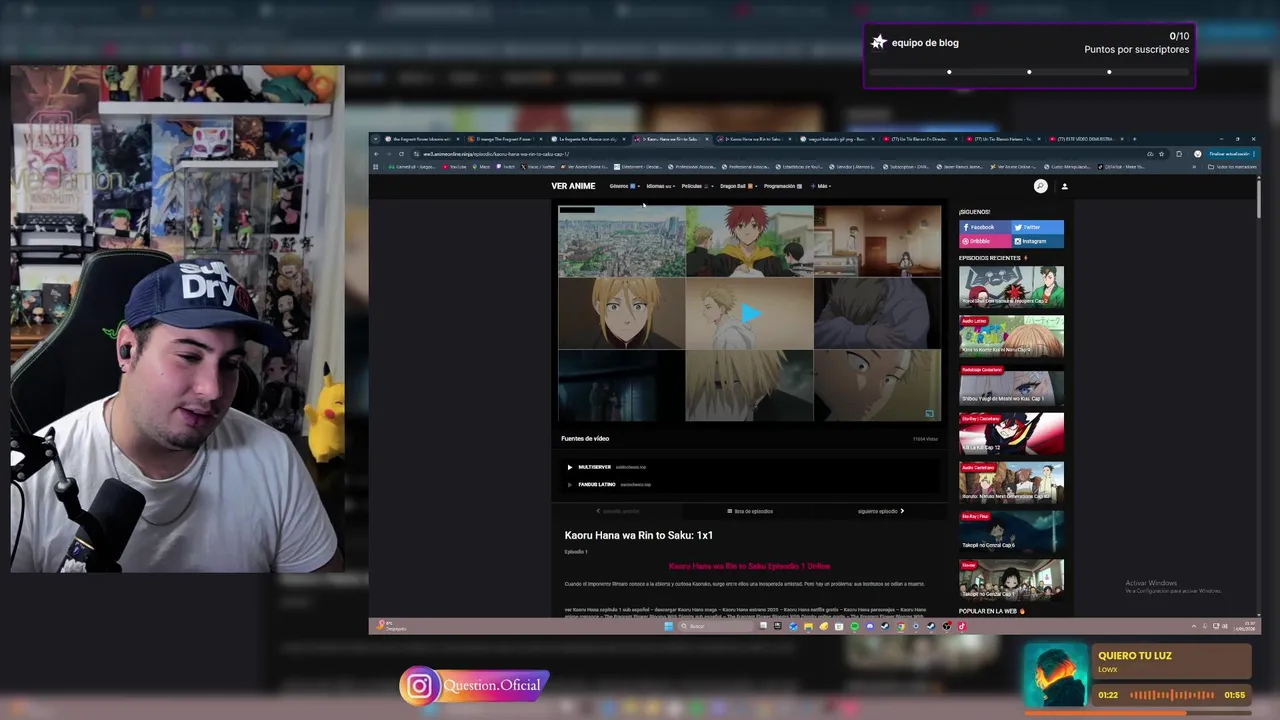Viewport: 1280px width, 720px height.
Task: Expand the Dragon Ball menu
Action: click(737, 186)
